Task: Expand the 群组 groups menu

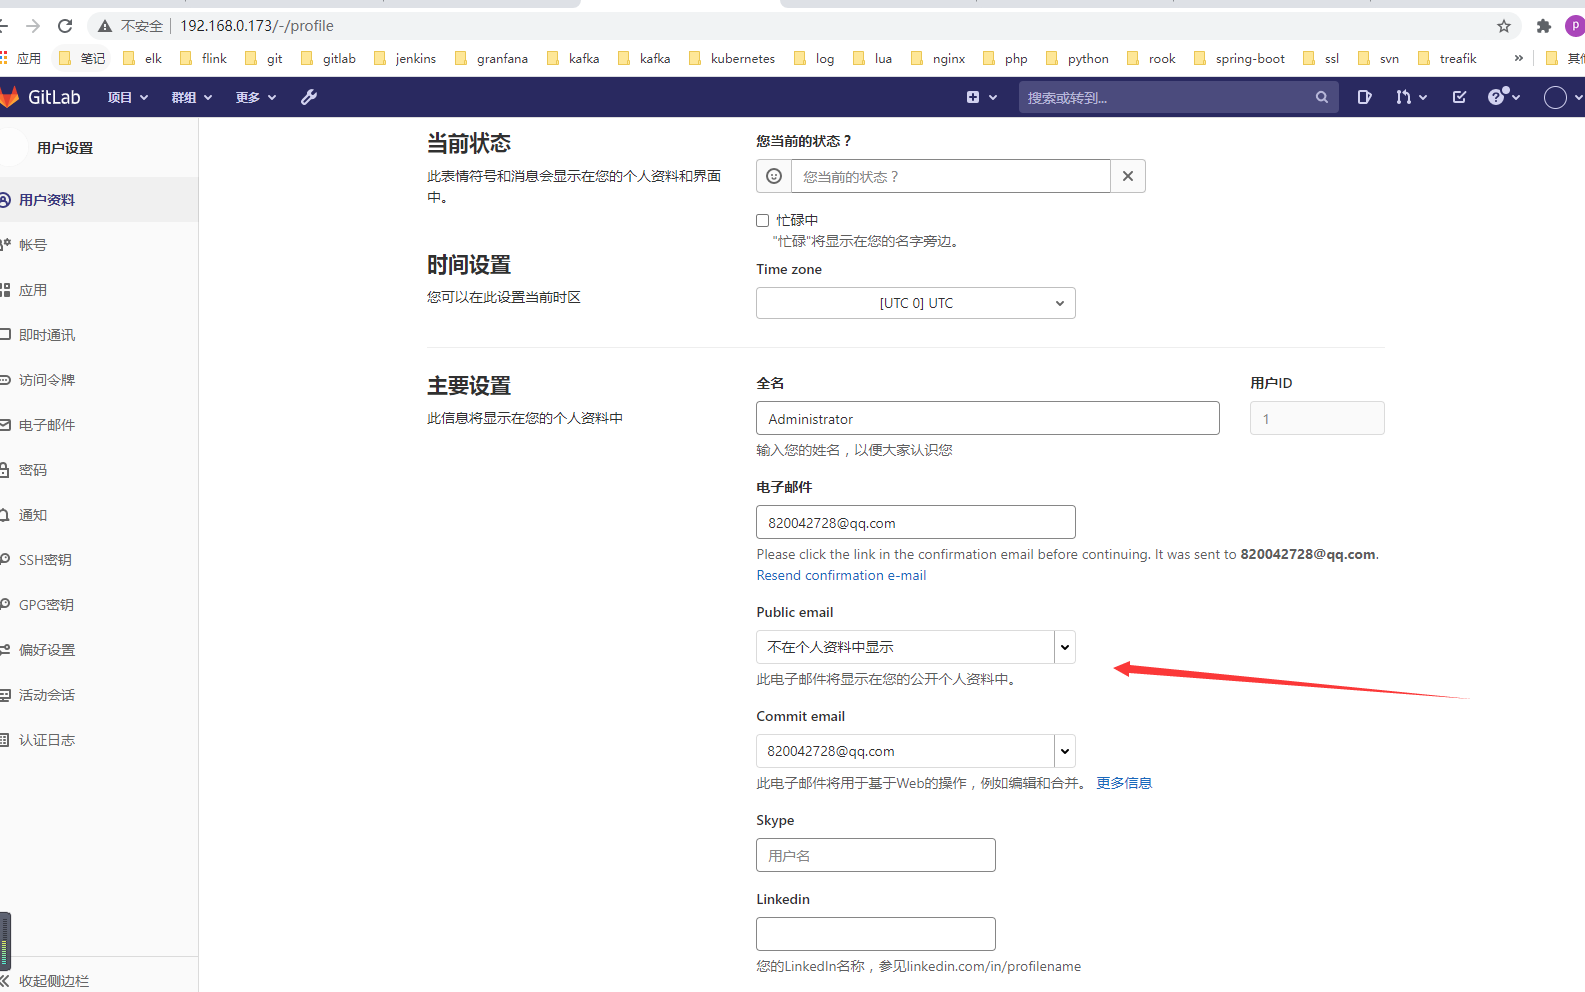Action: (192, 97)
